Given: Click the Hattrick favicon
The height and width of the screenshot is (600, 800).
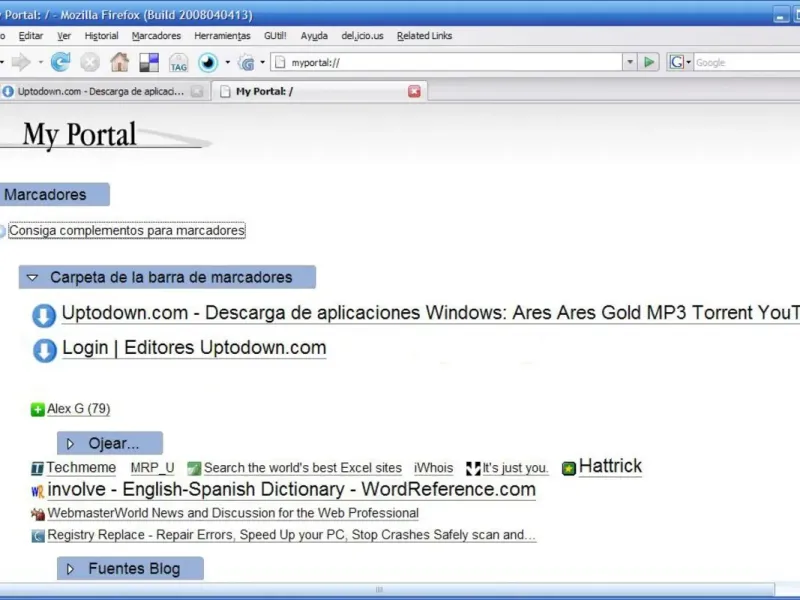Looking at the screenshot, I should tap(569, 468).
